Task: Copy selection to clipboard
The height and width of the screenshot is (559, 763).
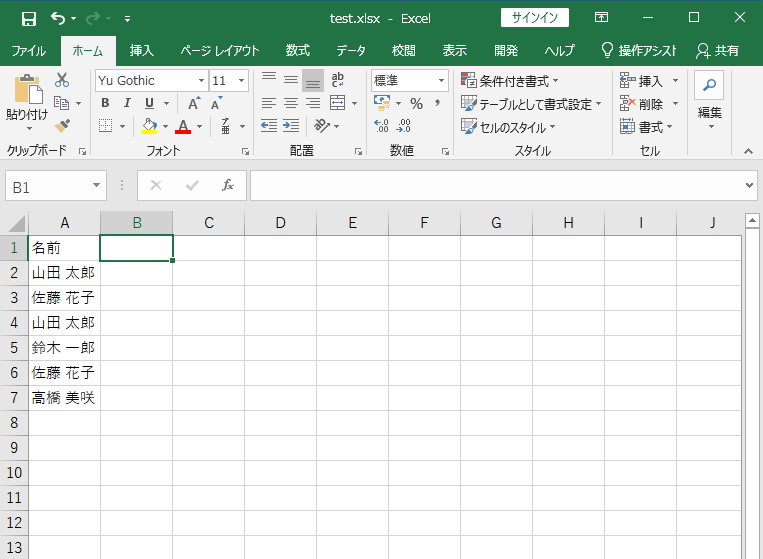Action: coord(61,103)
